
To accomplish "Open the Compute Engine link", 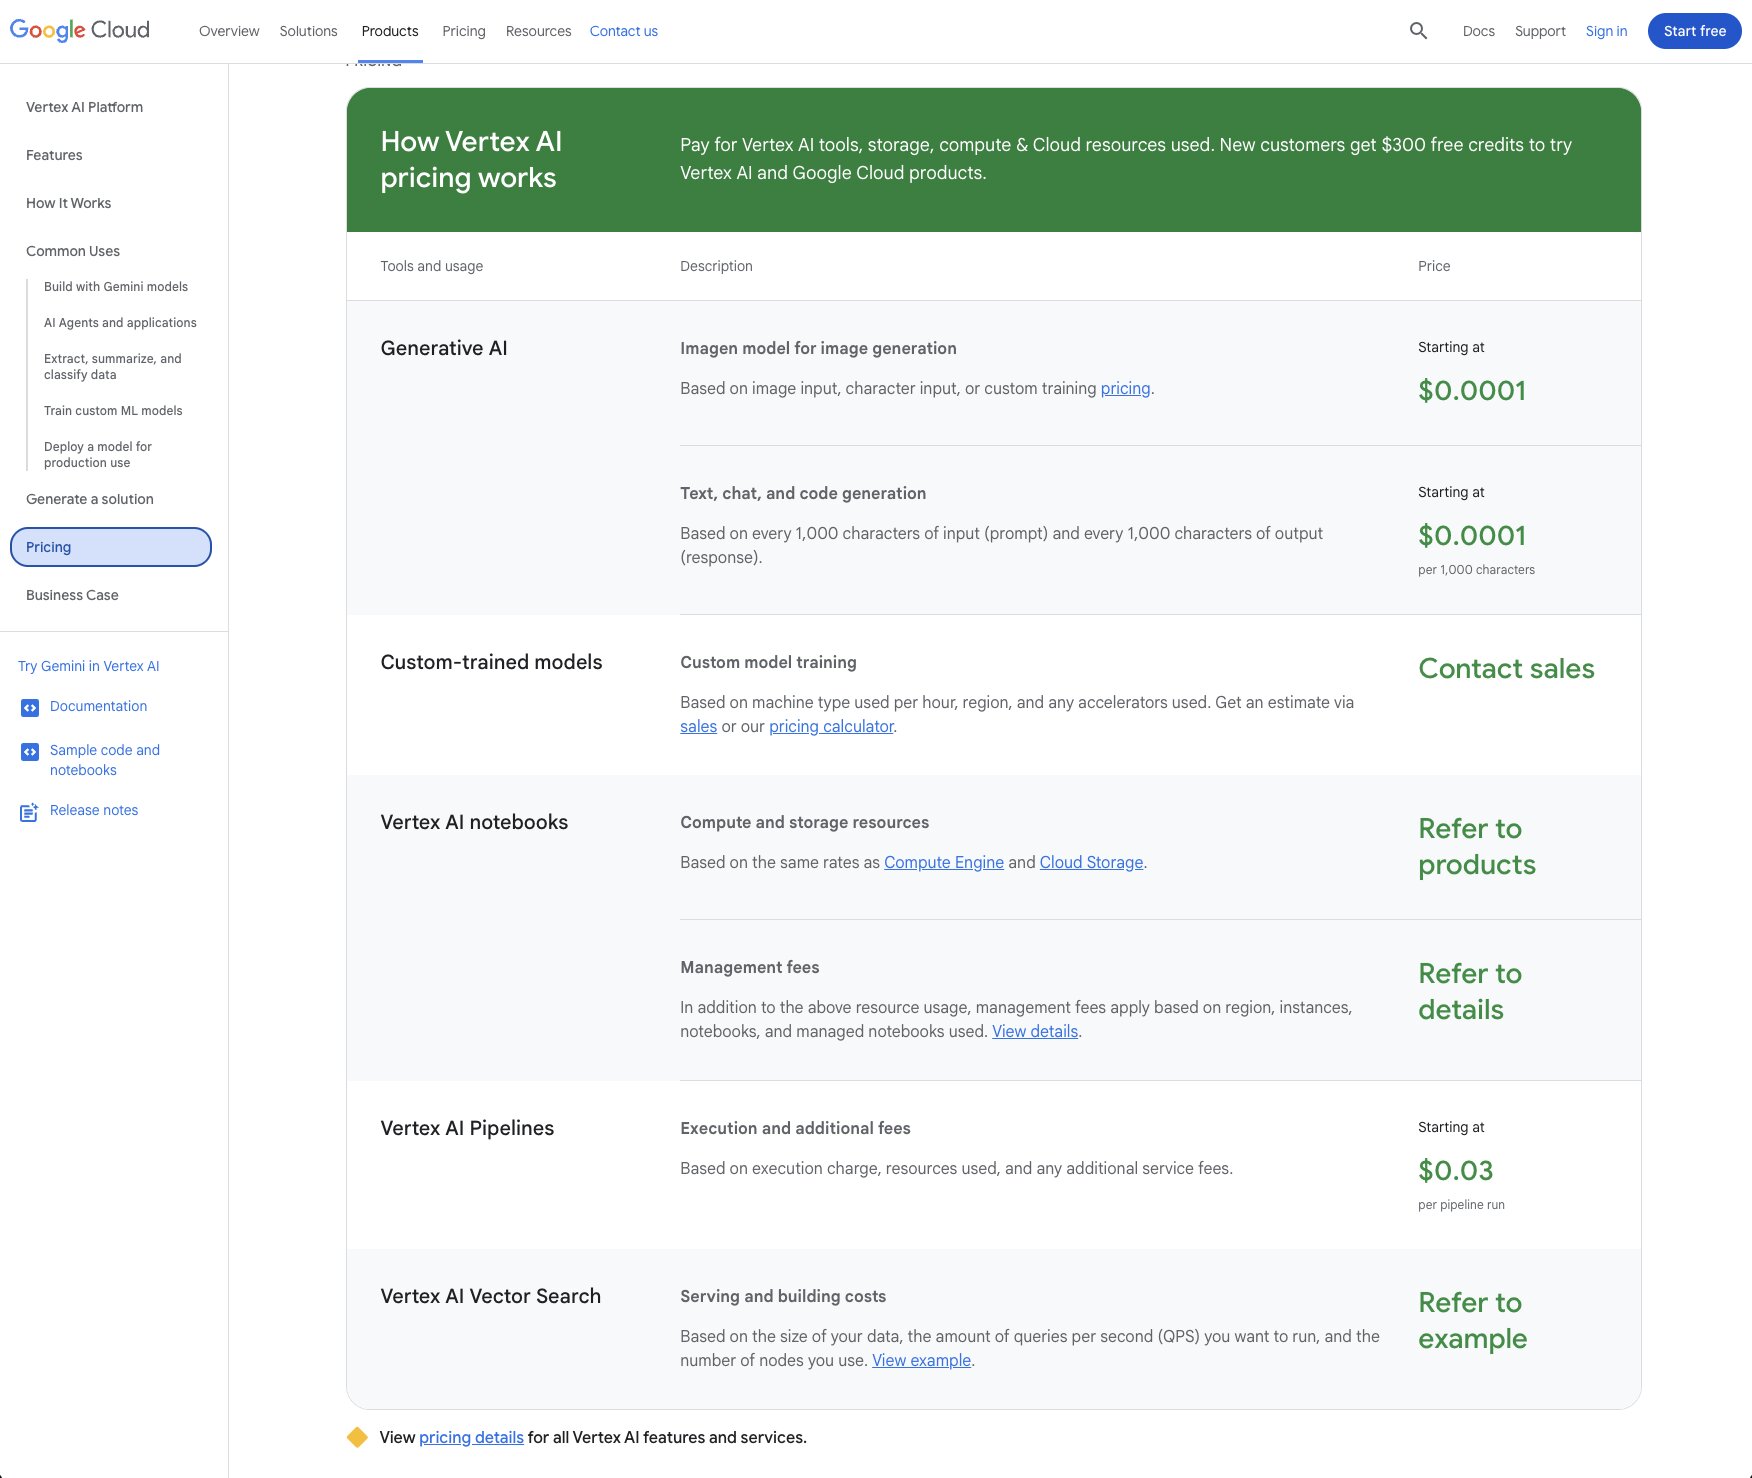I will [943, 862].
